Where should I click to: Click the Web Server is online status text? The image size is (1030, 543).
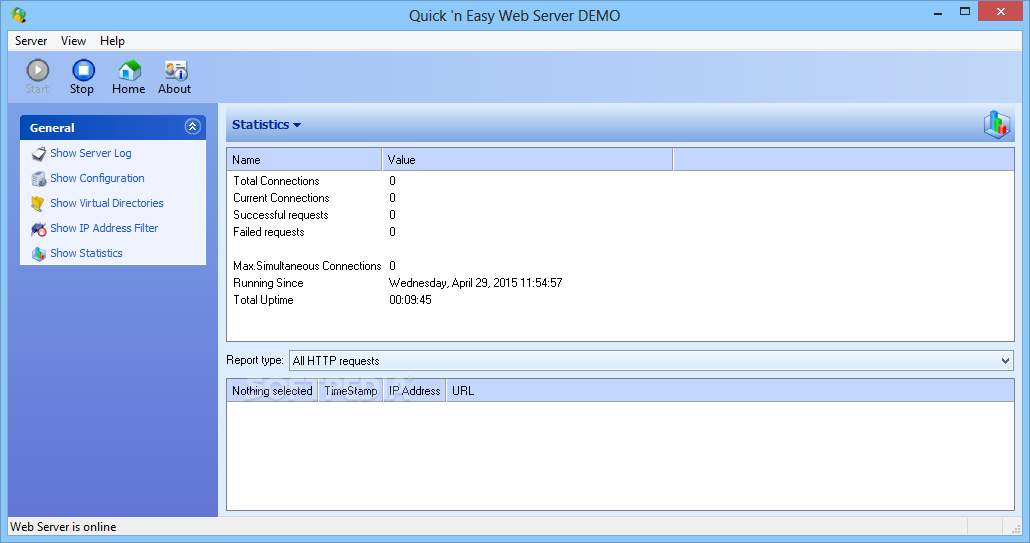point(63,527)
